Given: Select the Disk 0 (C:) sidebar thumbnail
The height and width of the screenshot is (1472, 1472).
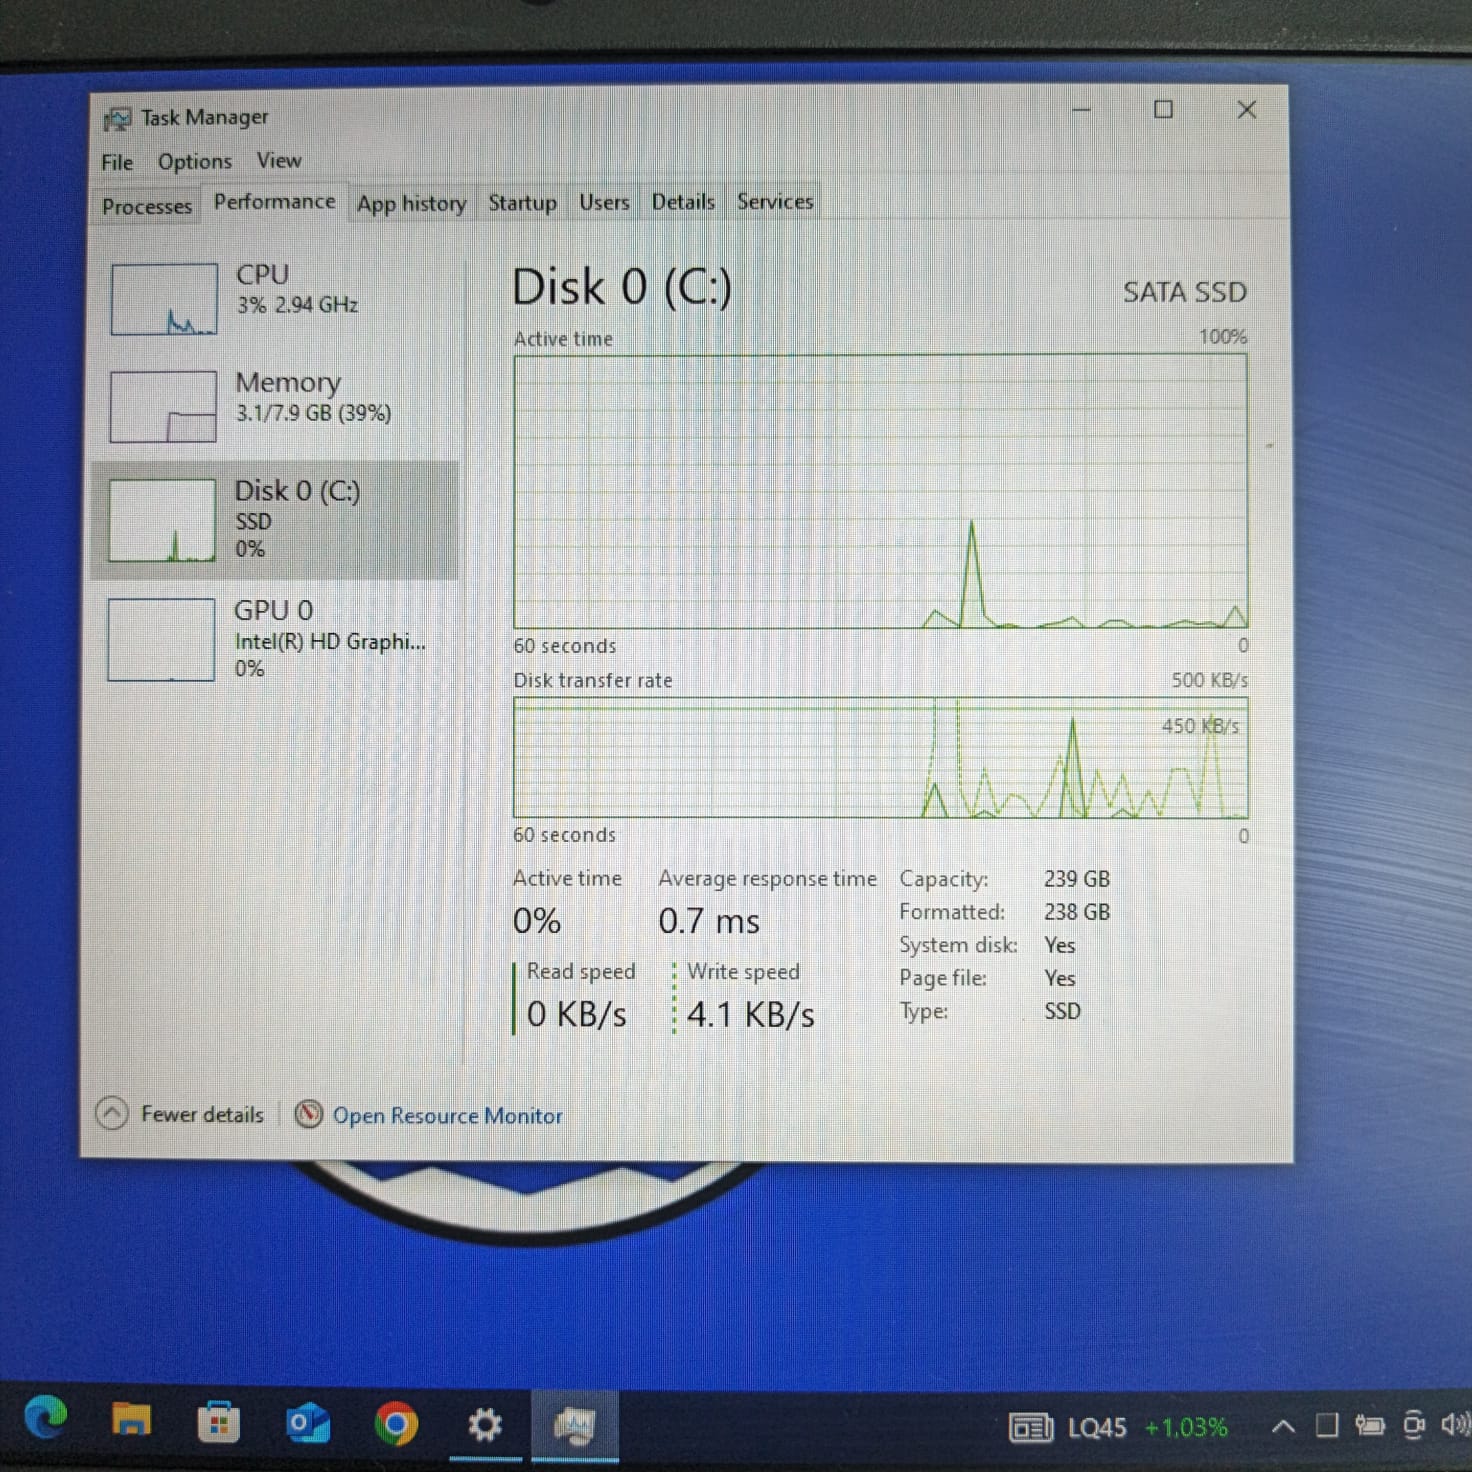Looking at the screenshot, I should click(x=162, y=520).
